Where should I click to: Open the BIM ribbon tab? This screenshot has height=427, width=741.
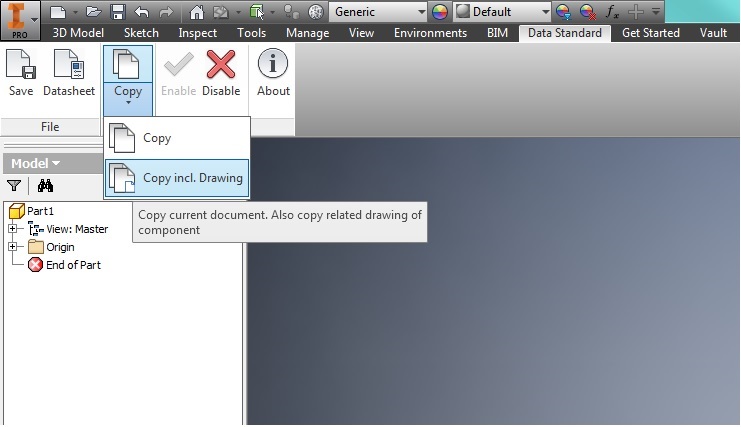click(x=498, y=33)
